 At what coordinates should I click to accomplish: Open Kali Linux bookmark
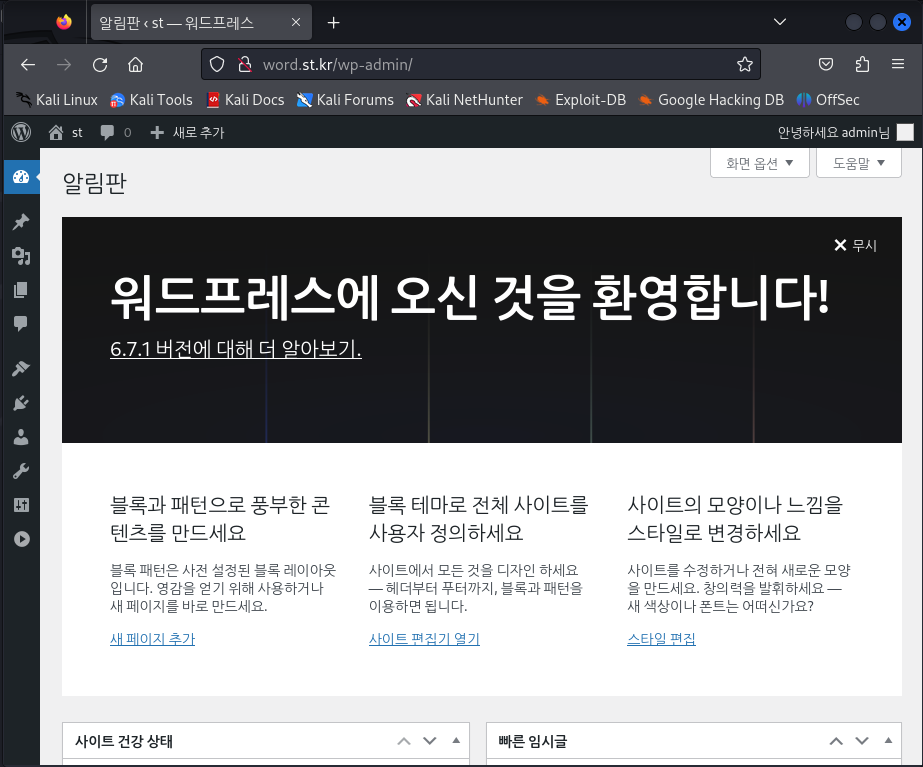point(57,100)
